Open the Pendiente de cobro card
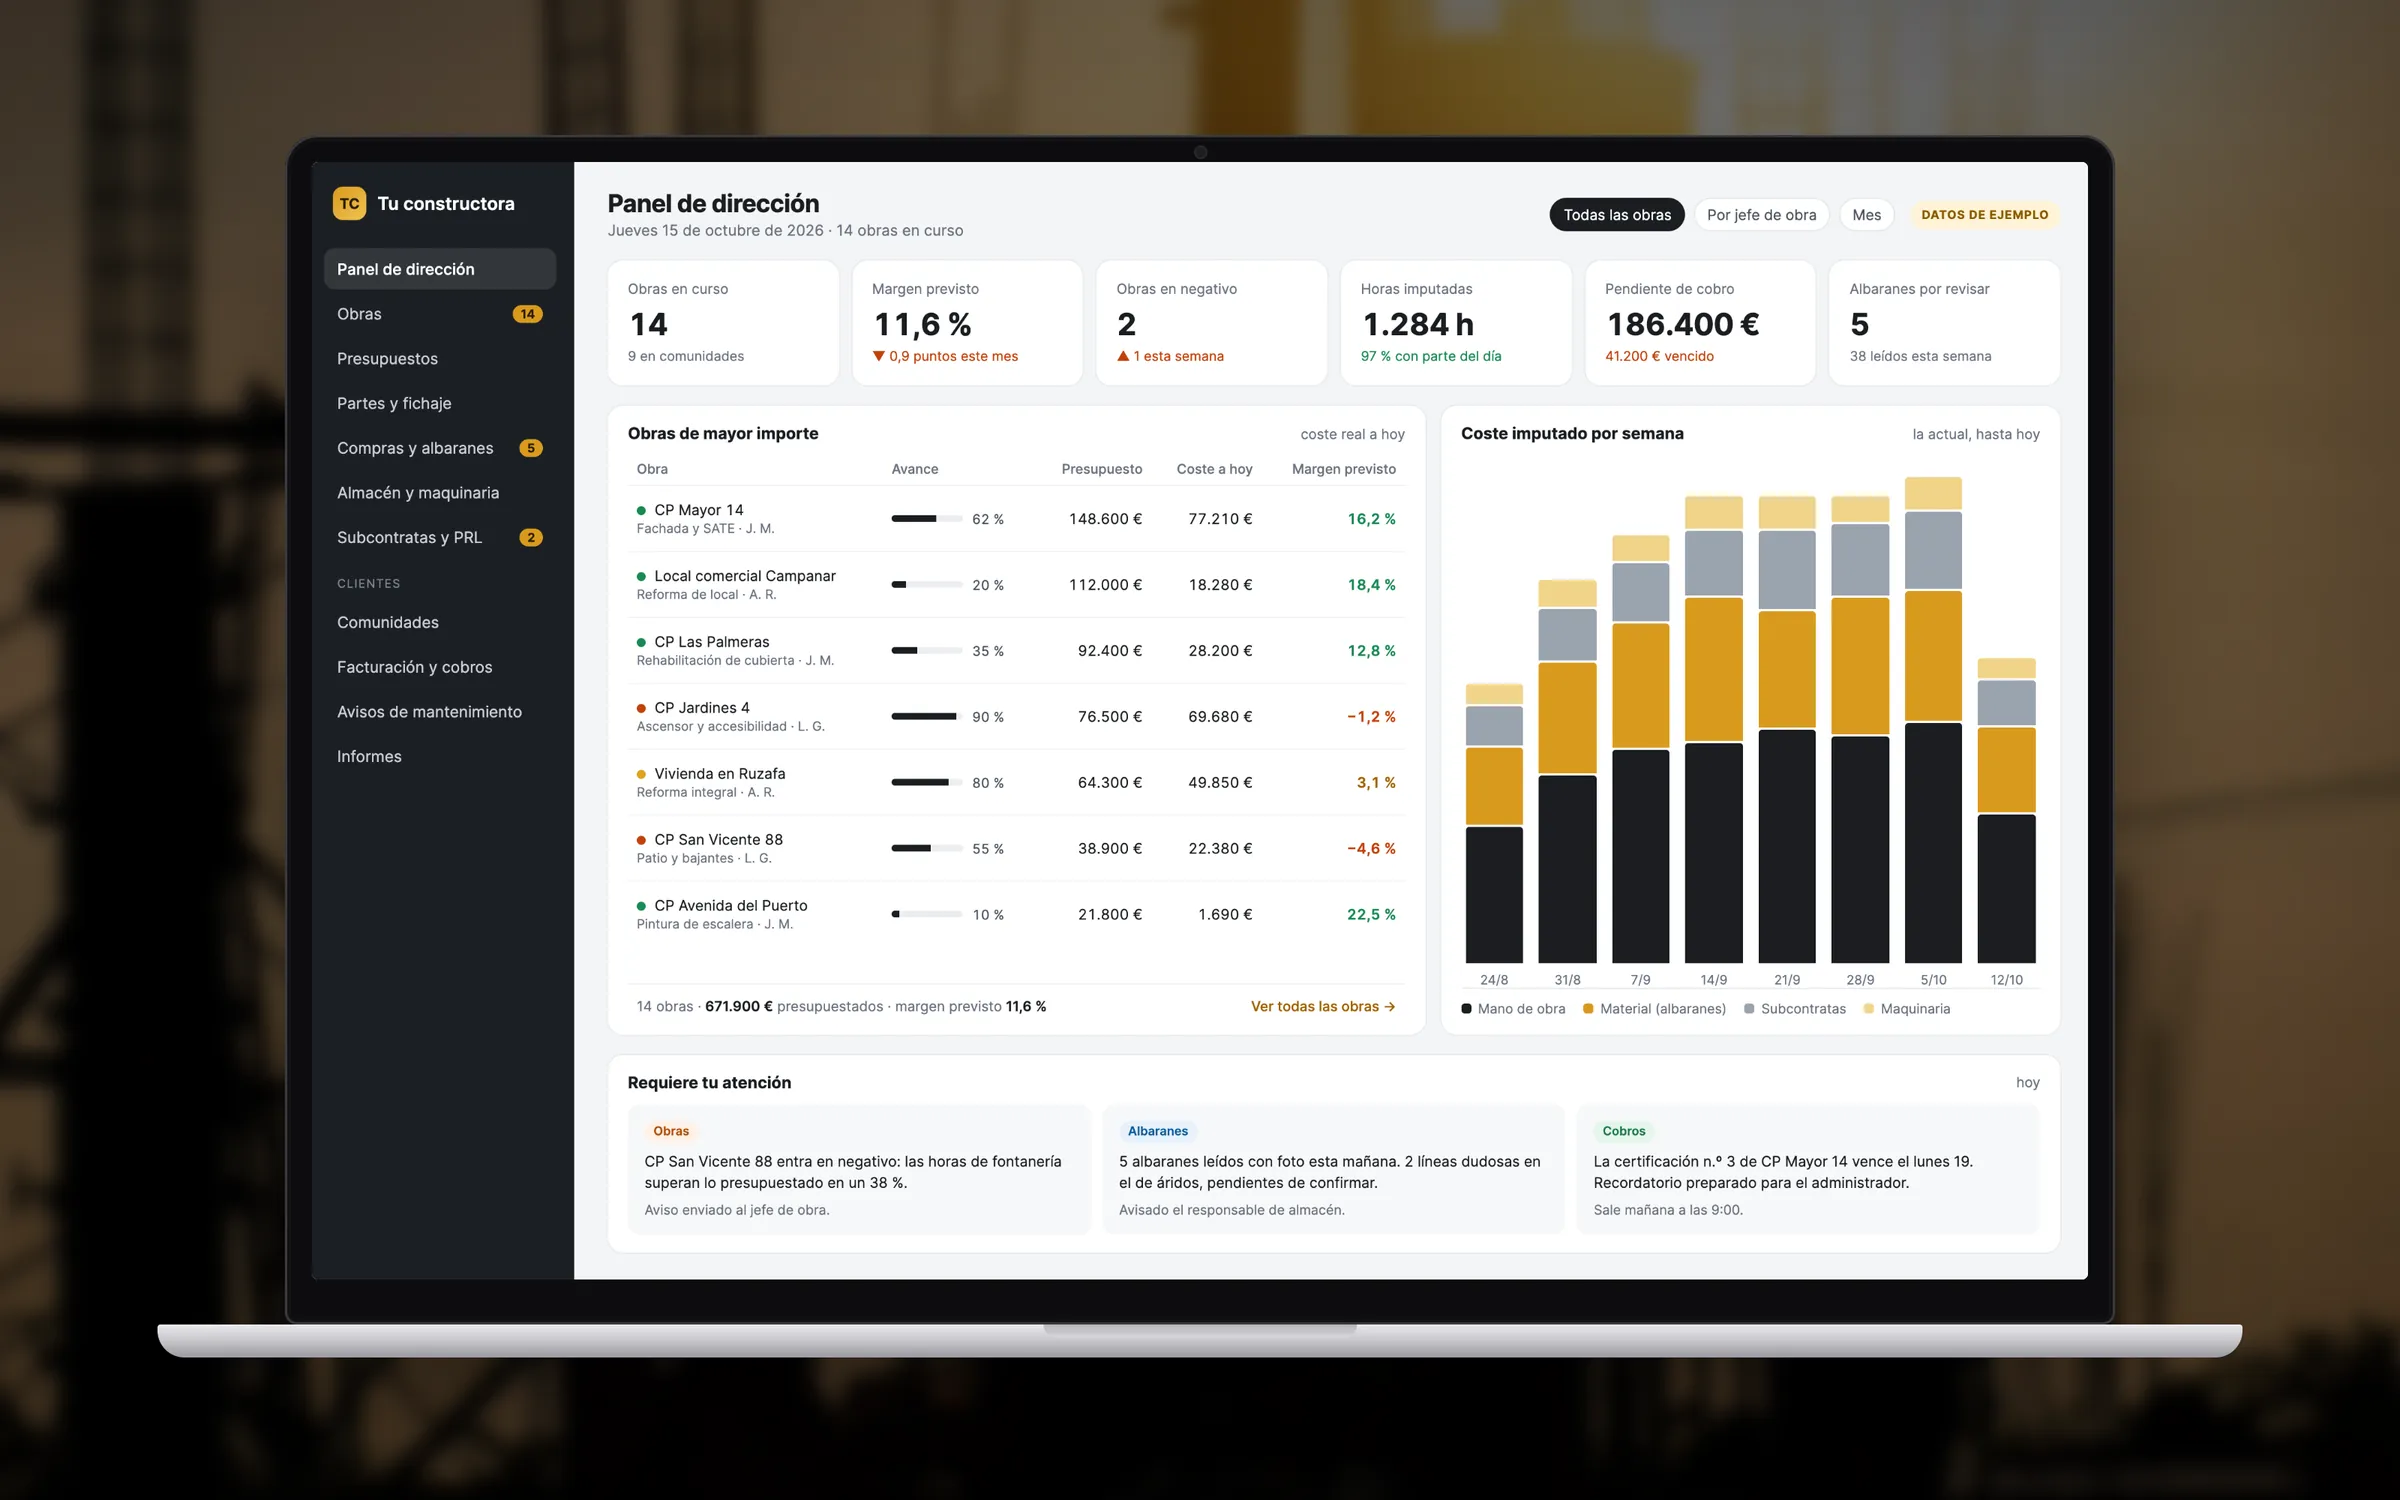Image resolution: width=2400 pixels, height=1500 pixels. click(1700, 323)
